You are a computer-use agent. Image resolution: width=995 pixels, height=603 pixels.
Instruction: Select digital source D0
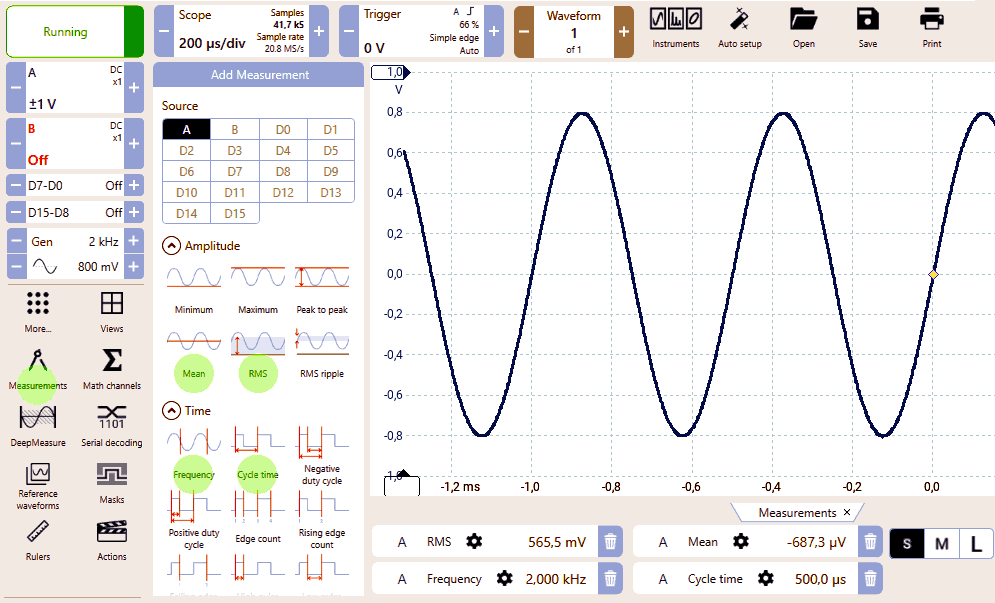coord(283,129)
